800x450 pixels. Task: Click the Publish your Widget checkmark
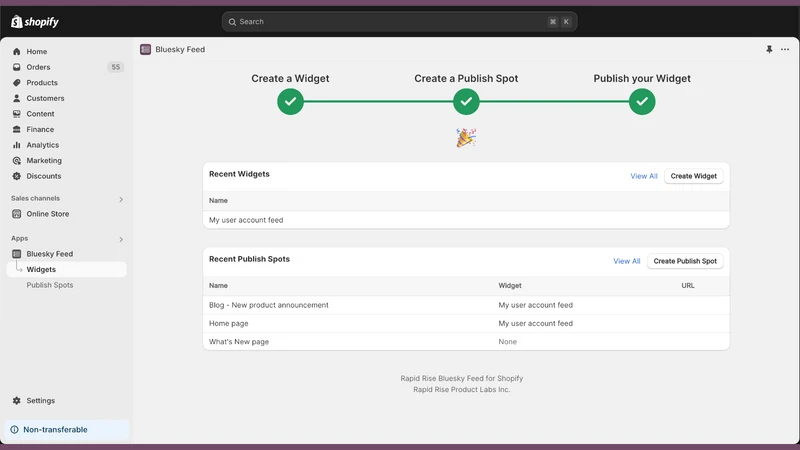642,102
